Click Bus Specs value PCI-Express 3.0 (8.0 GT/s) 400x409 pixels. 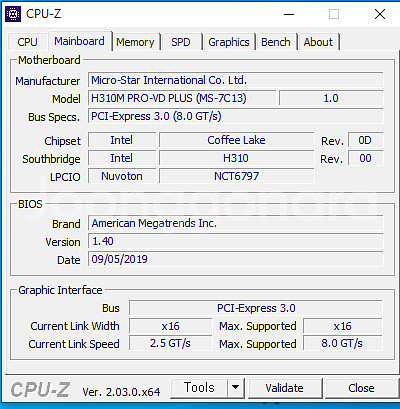(x=235, y=116)
